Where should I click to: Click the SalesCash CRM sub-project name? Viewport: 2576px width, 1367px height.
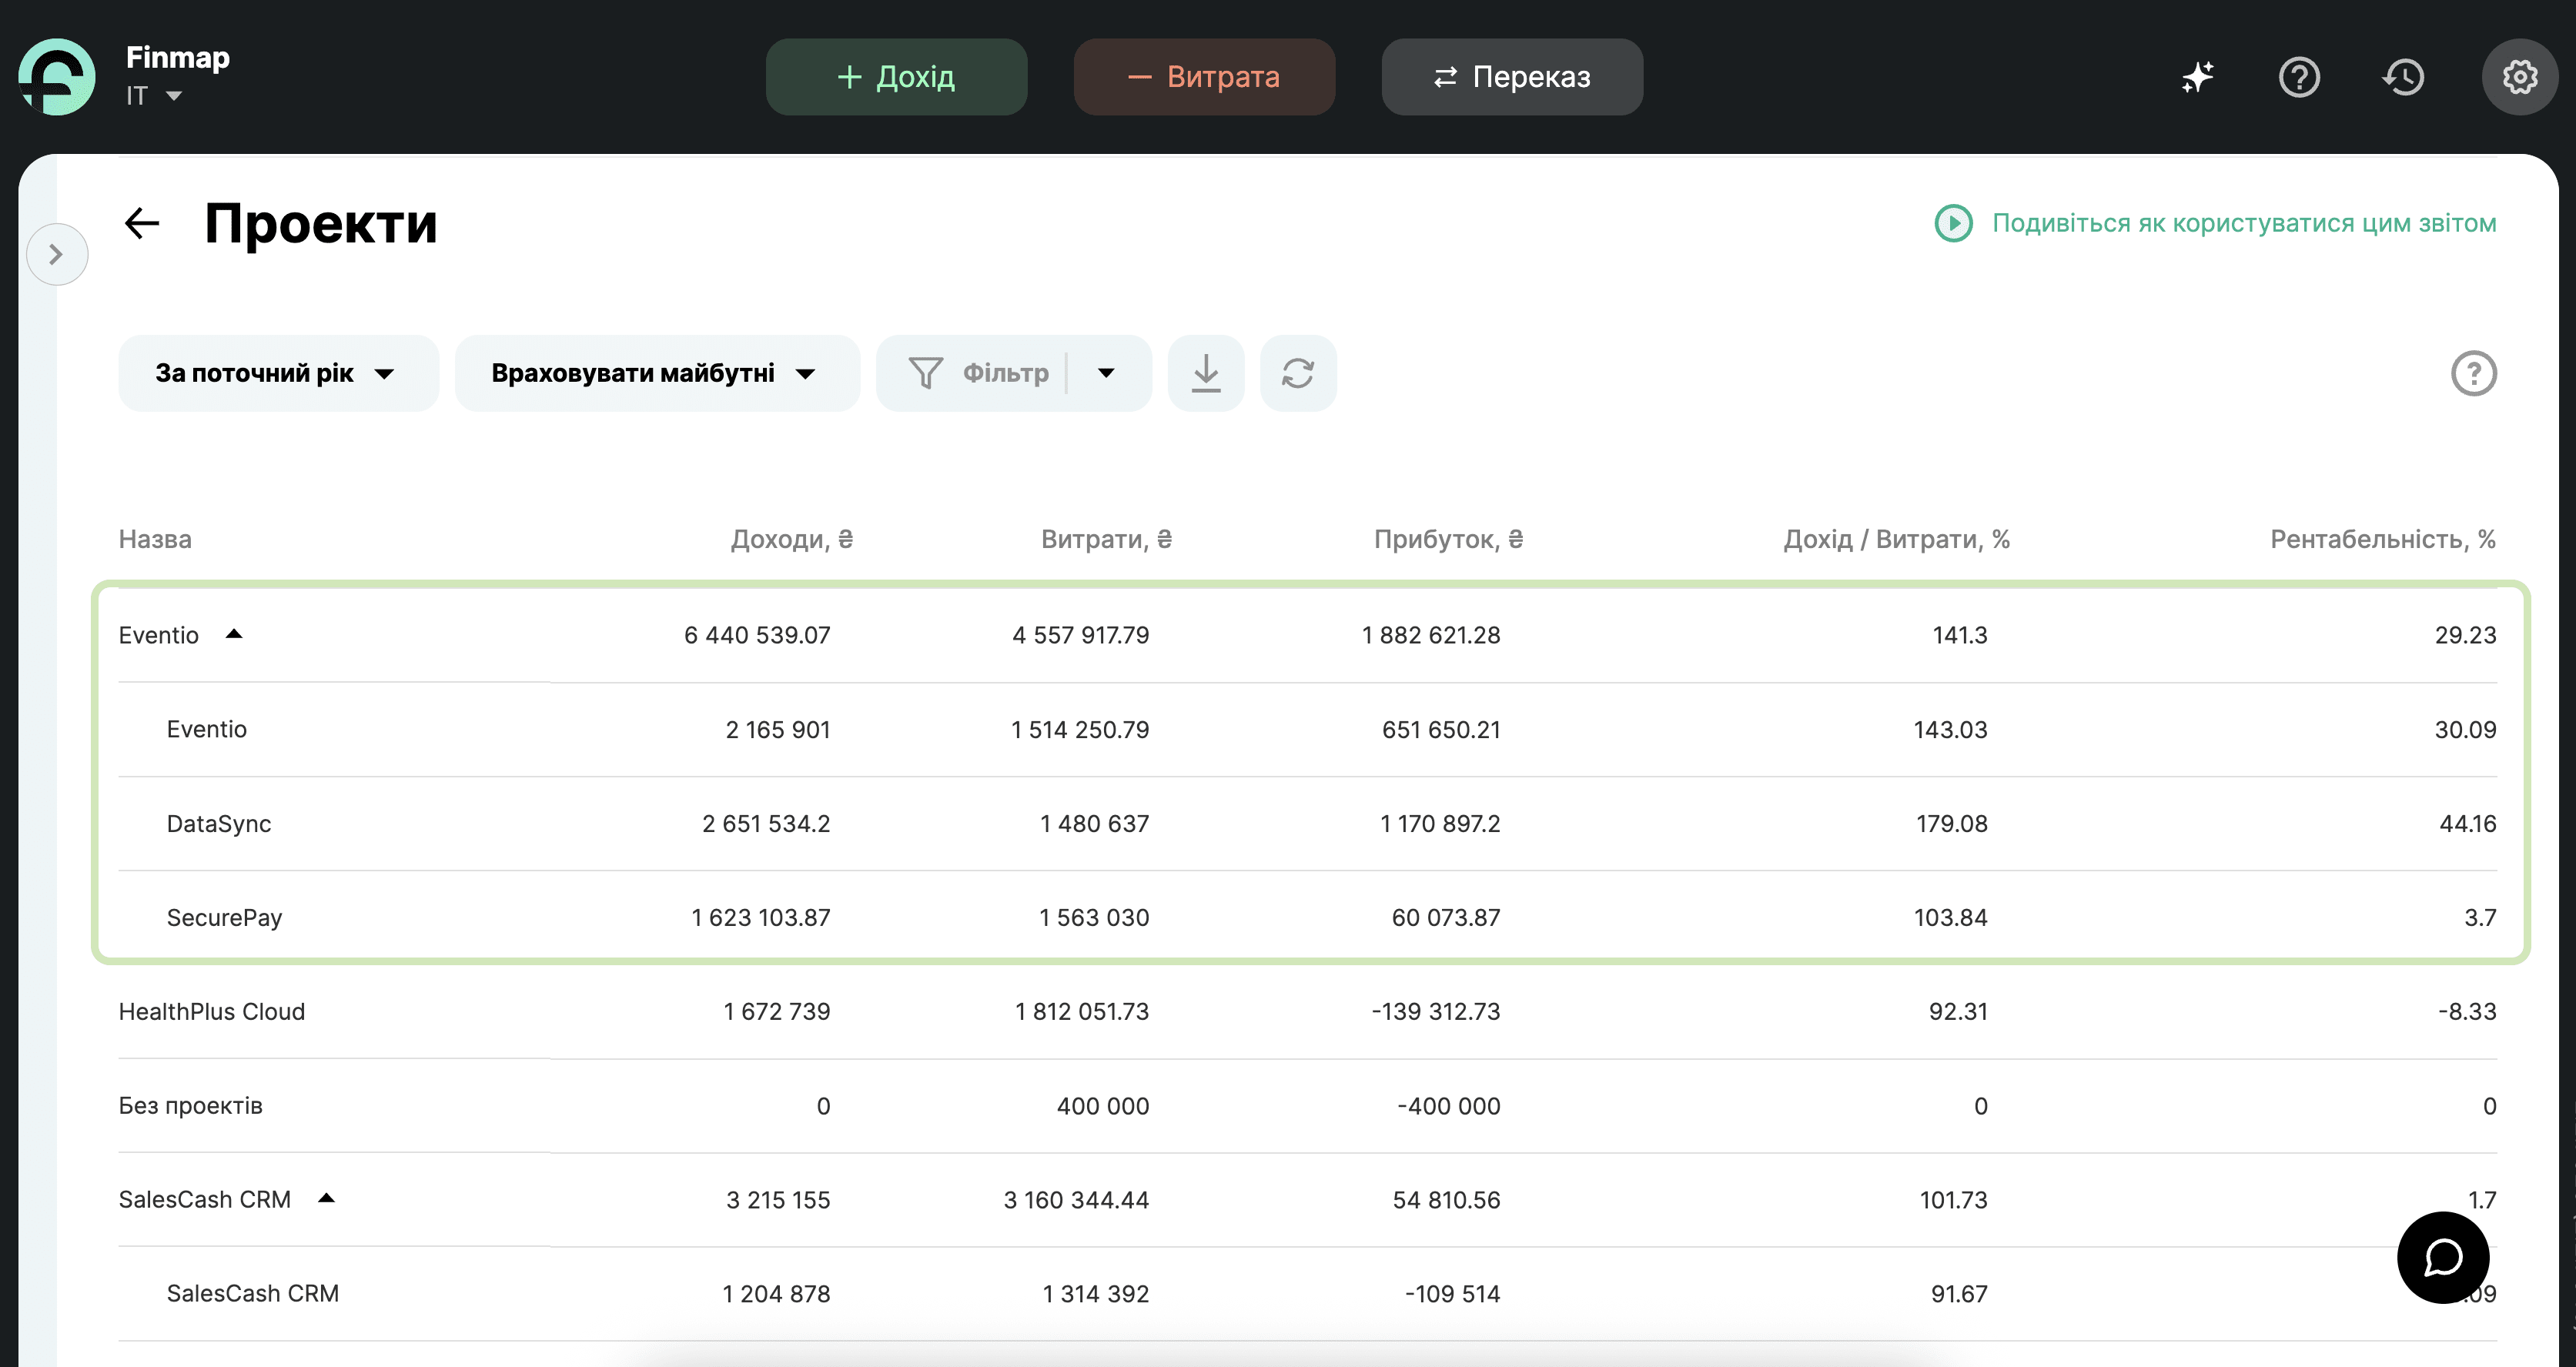point(252,1293)
